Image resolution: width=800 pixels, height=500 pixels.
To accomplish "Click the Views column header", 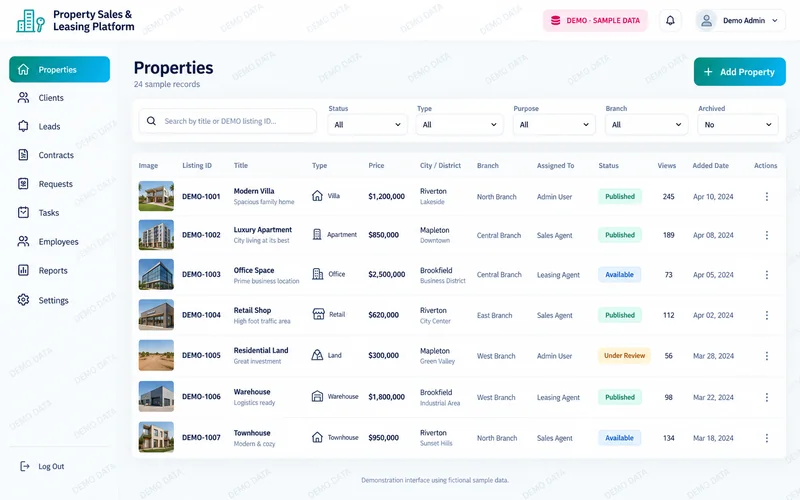I will point(666,165).
